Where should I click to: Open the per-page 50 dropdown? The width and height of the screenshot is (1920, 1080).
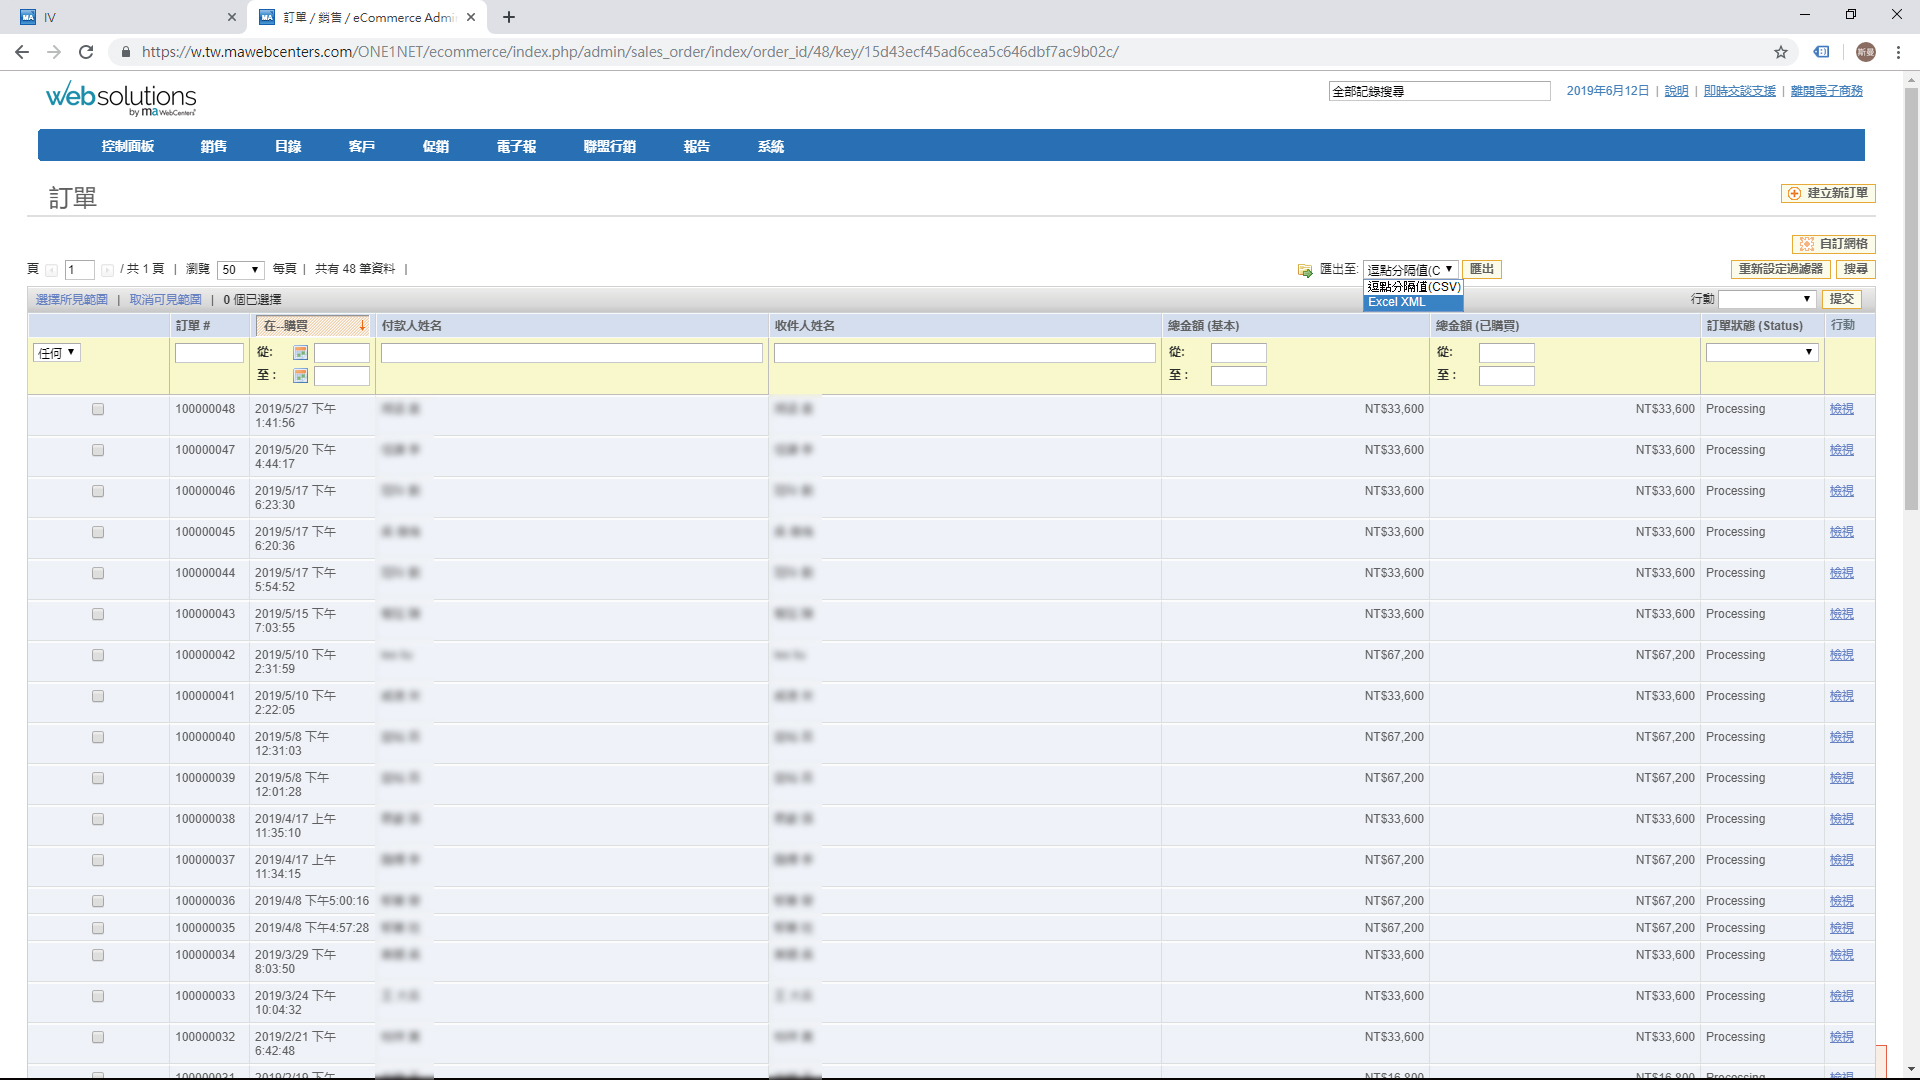click(241, 270)
